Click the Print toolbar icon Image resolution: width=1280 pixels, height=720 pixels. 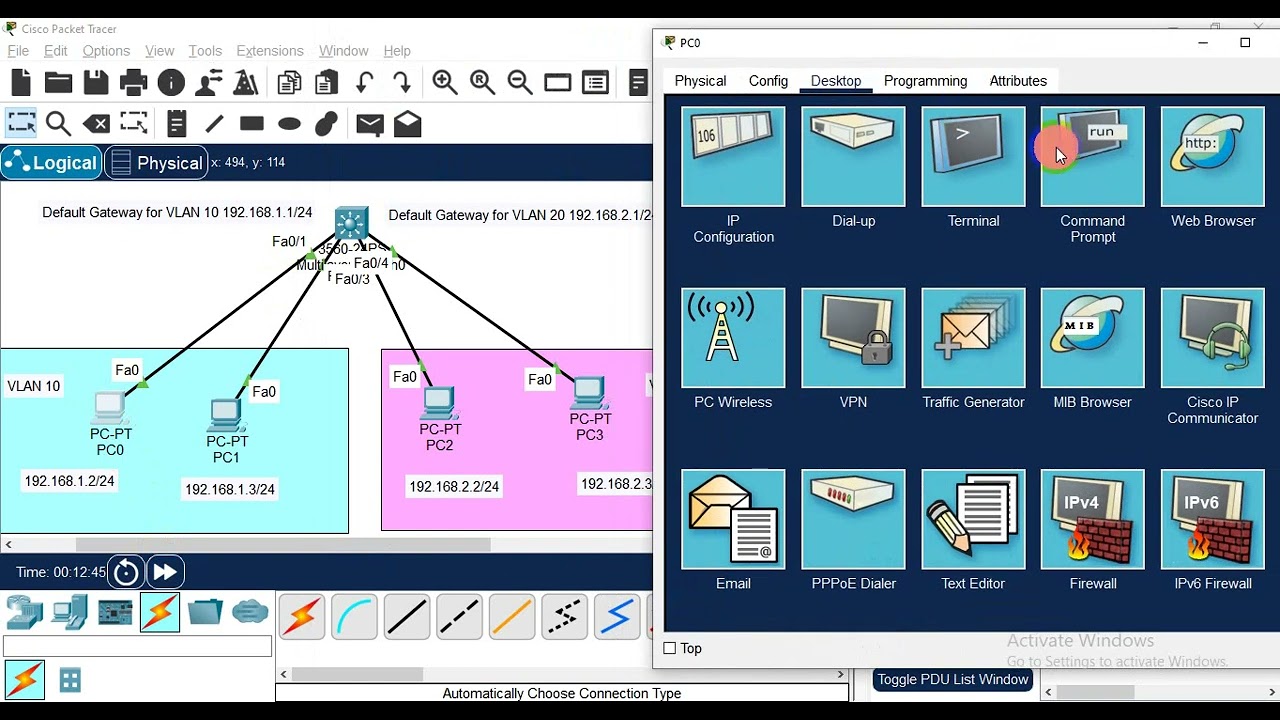(133, 83)
